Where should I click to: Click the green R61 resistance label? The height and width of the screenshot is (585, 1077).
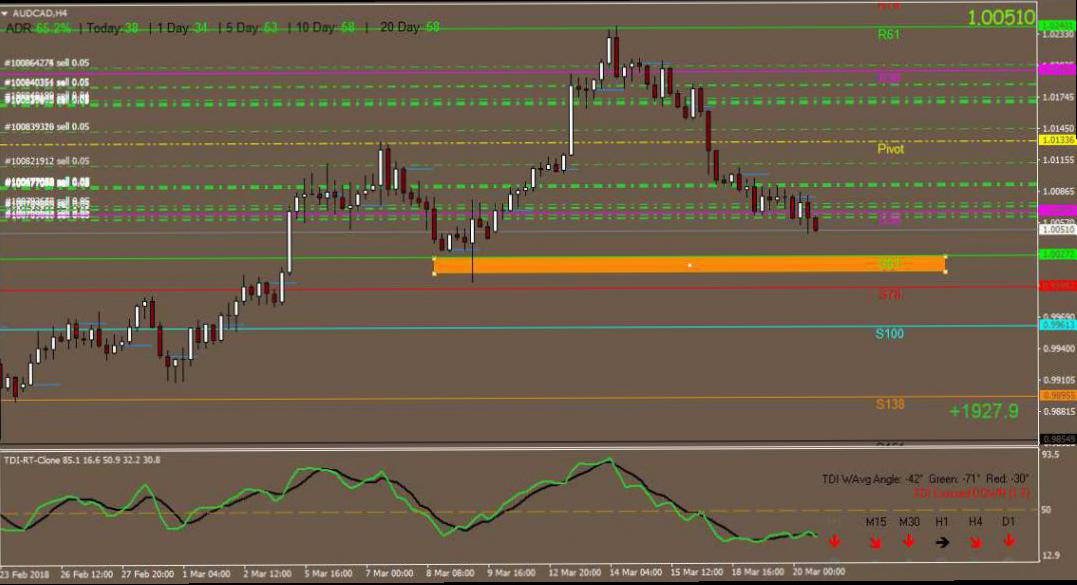click(x=888, y=34)
